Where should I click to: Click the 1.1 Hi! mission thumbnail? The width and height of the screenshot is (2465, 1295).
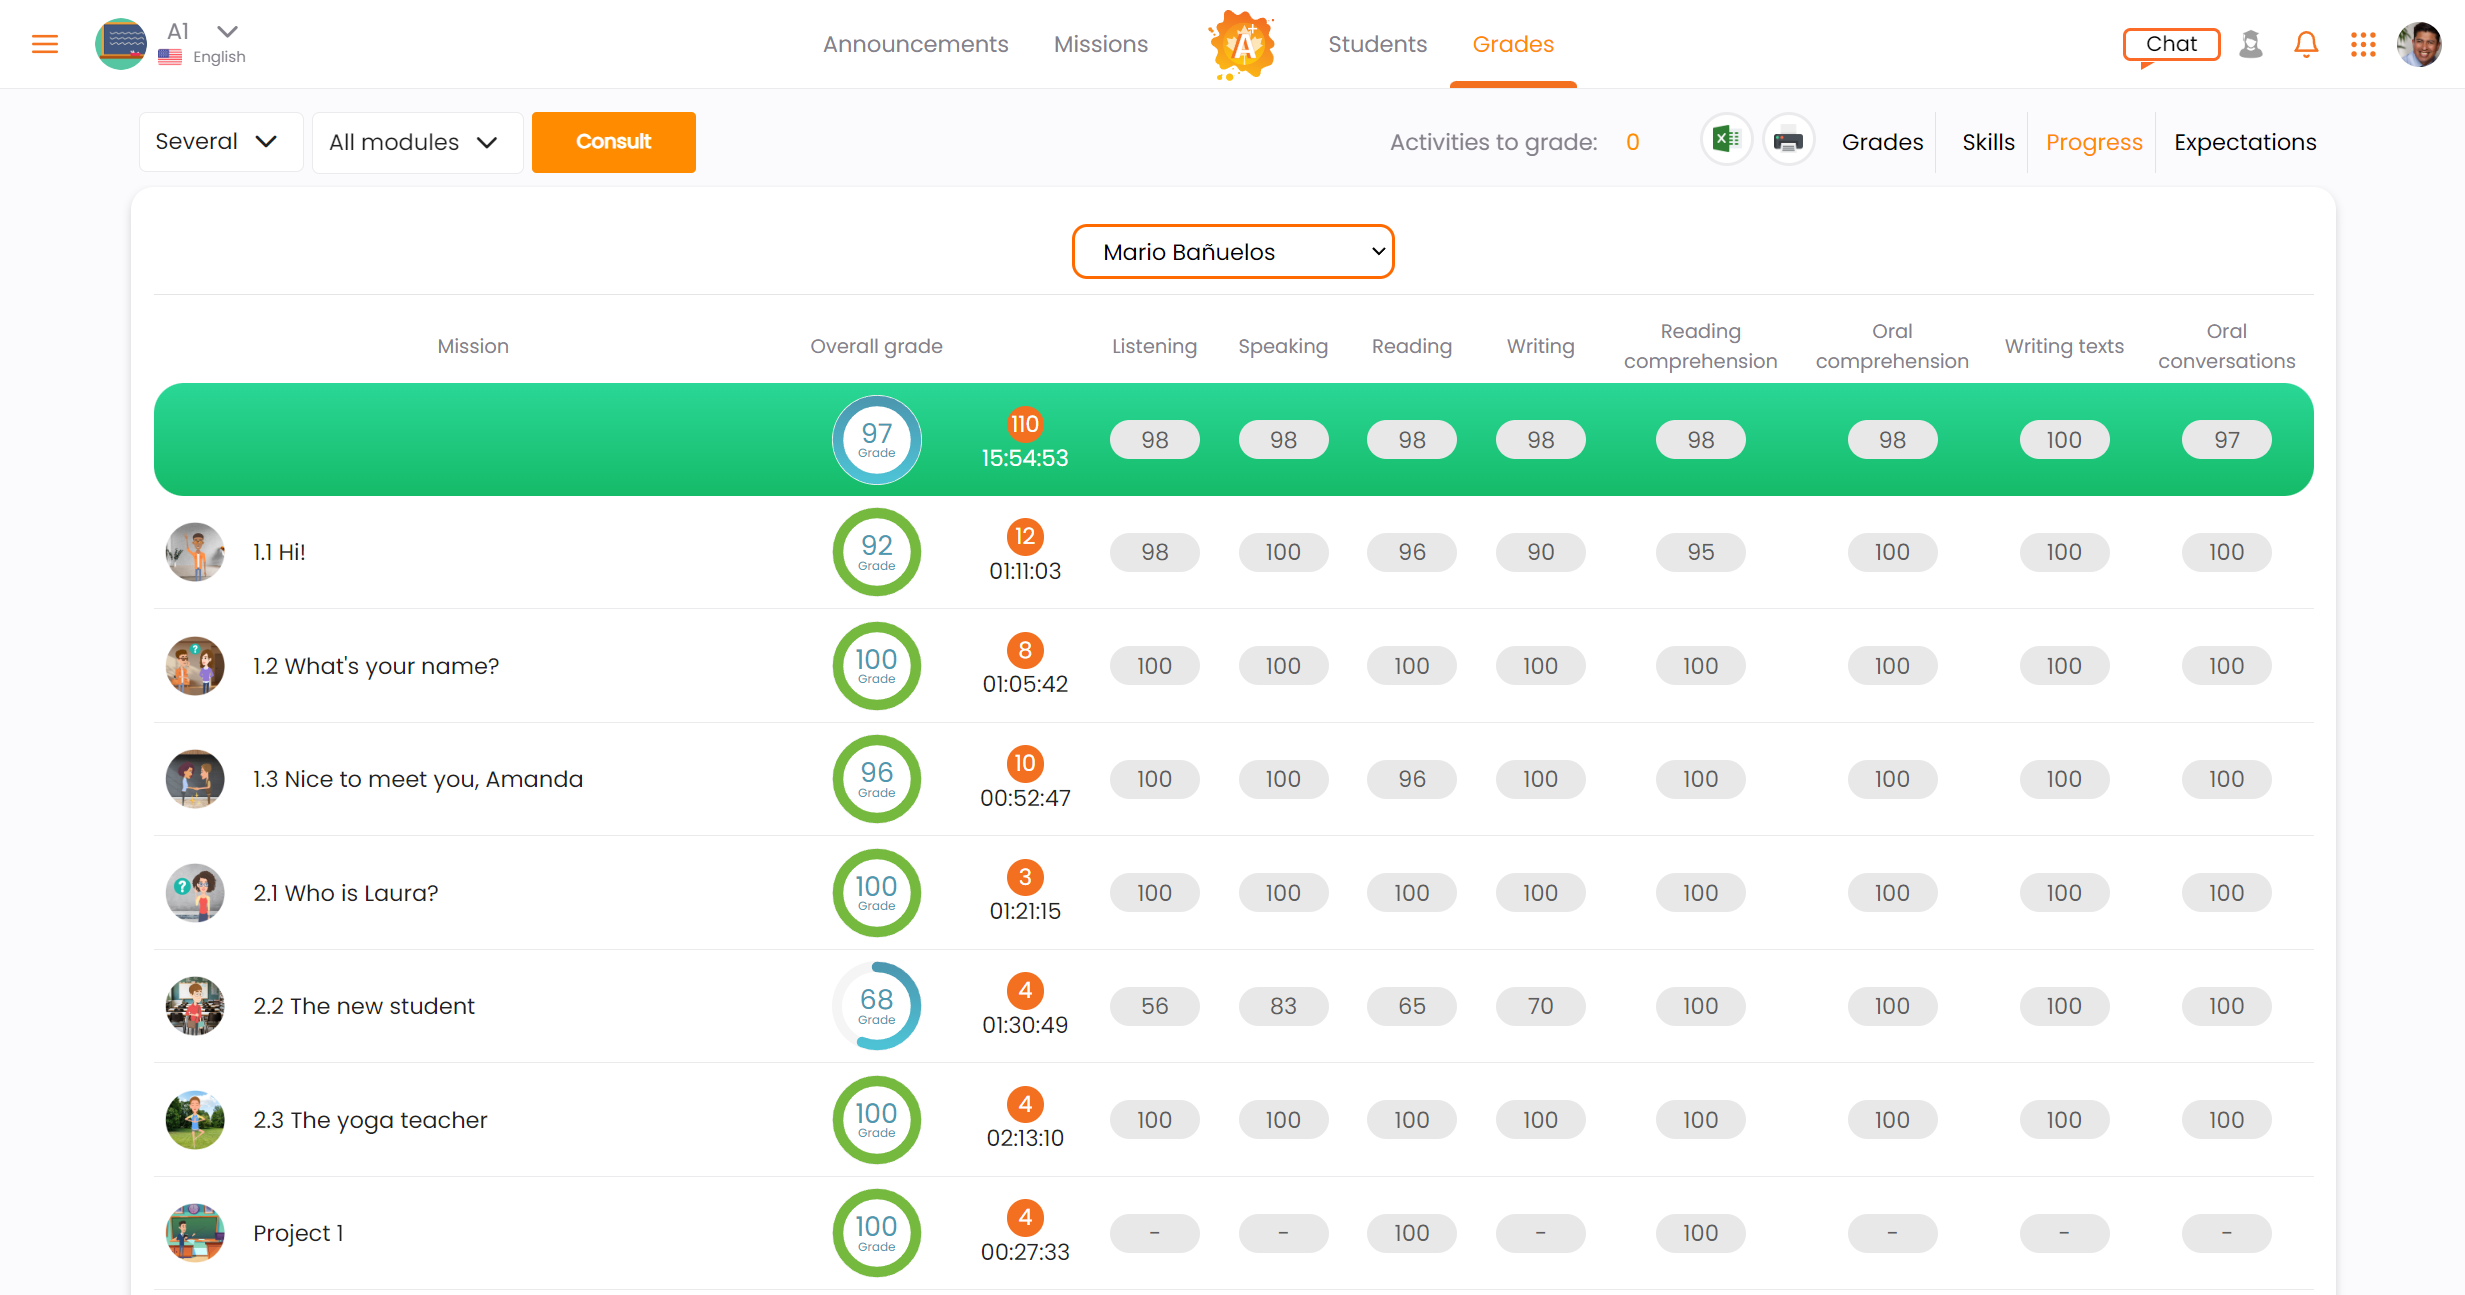[195, 552]
